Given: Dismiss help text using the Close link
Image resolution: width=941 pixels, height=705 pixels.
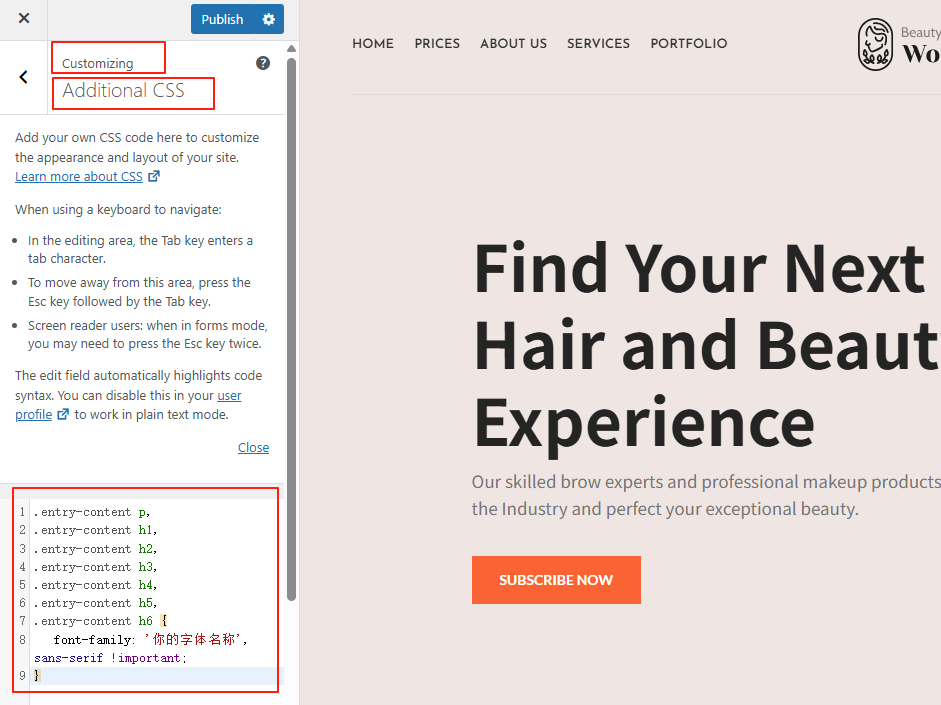Looking at the screenshot, I should click(x=253, y=448).
